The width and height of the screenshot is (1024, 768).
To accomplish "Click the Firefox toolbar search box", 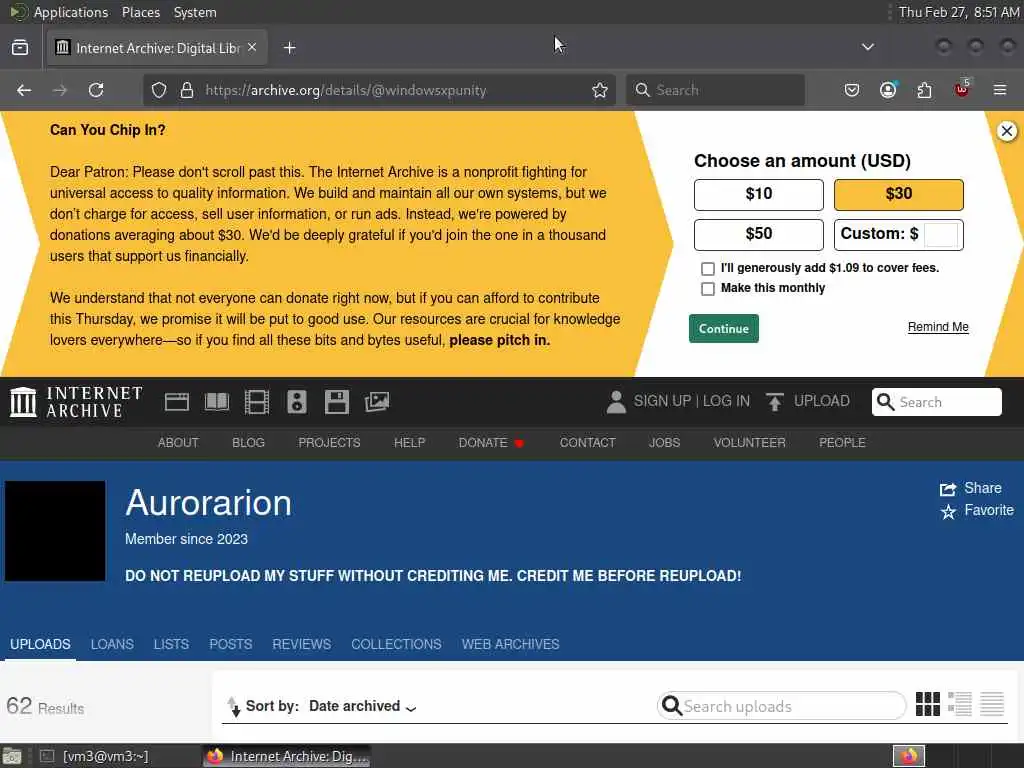I will click(715, 90).
